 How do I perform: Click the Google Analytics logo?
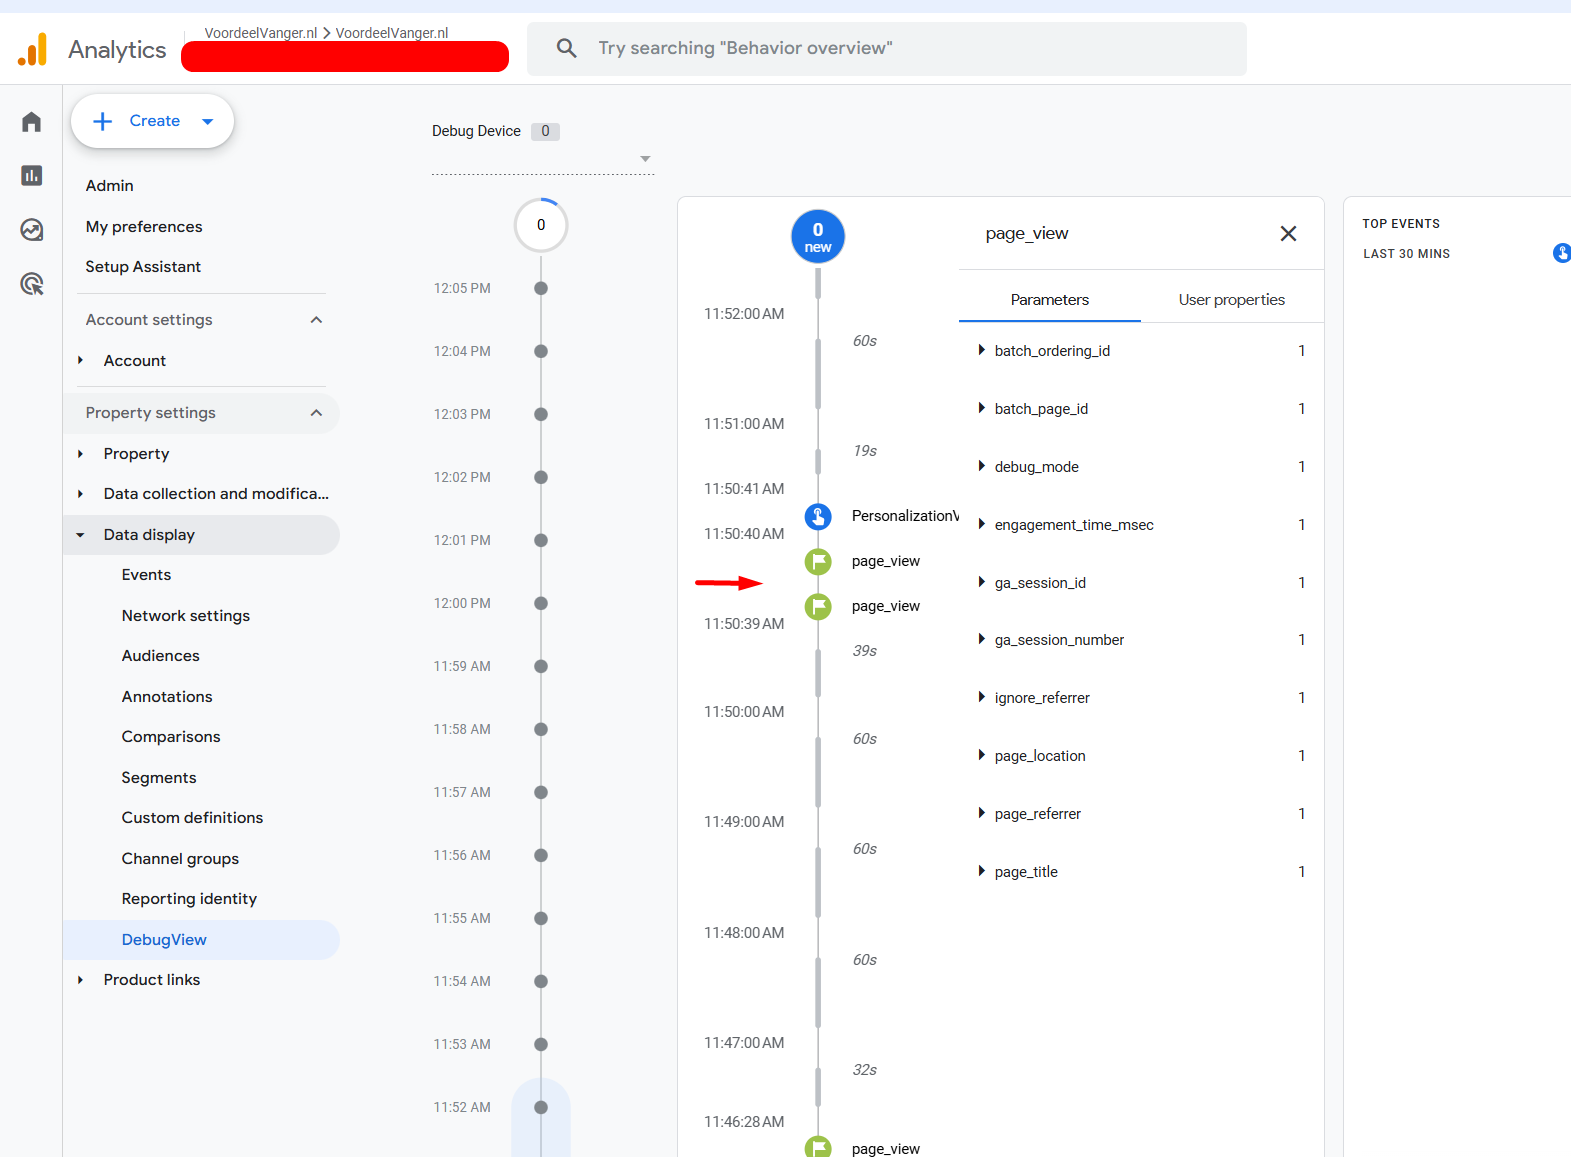pos(33,49)
